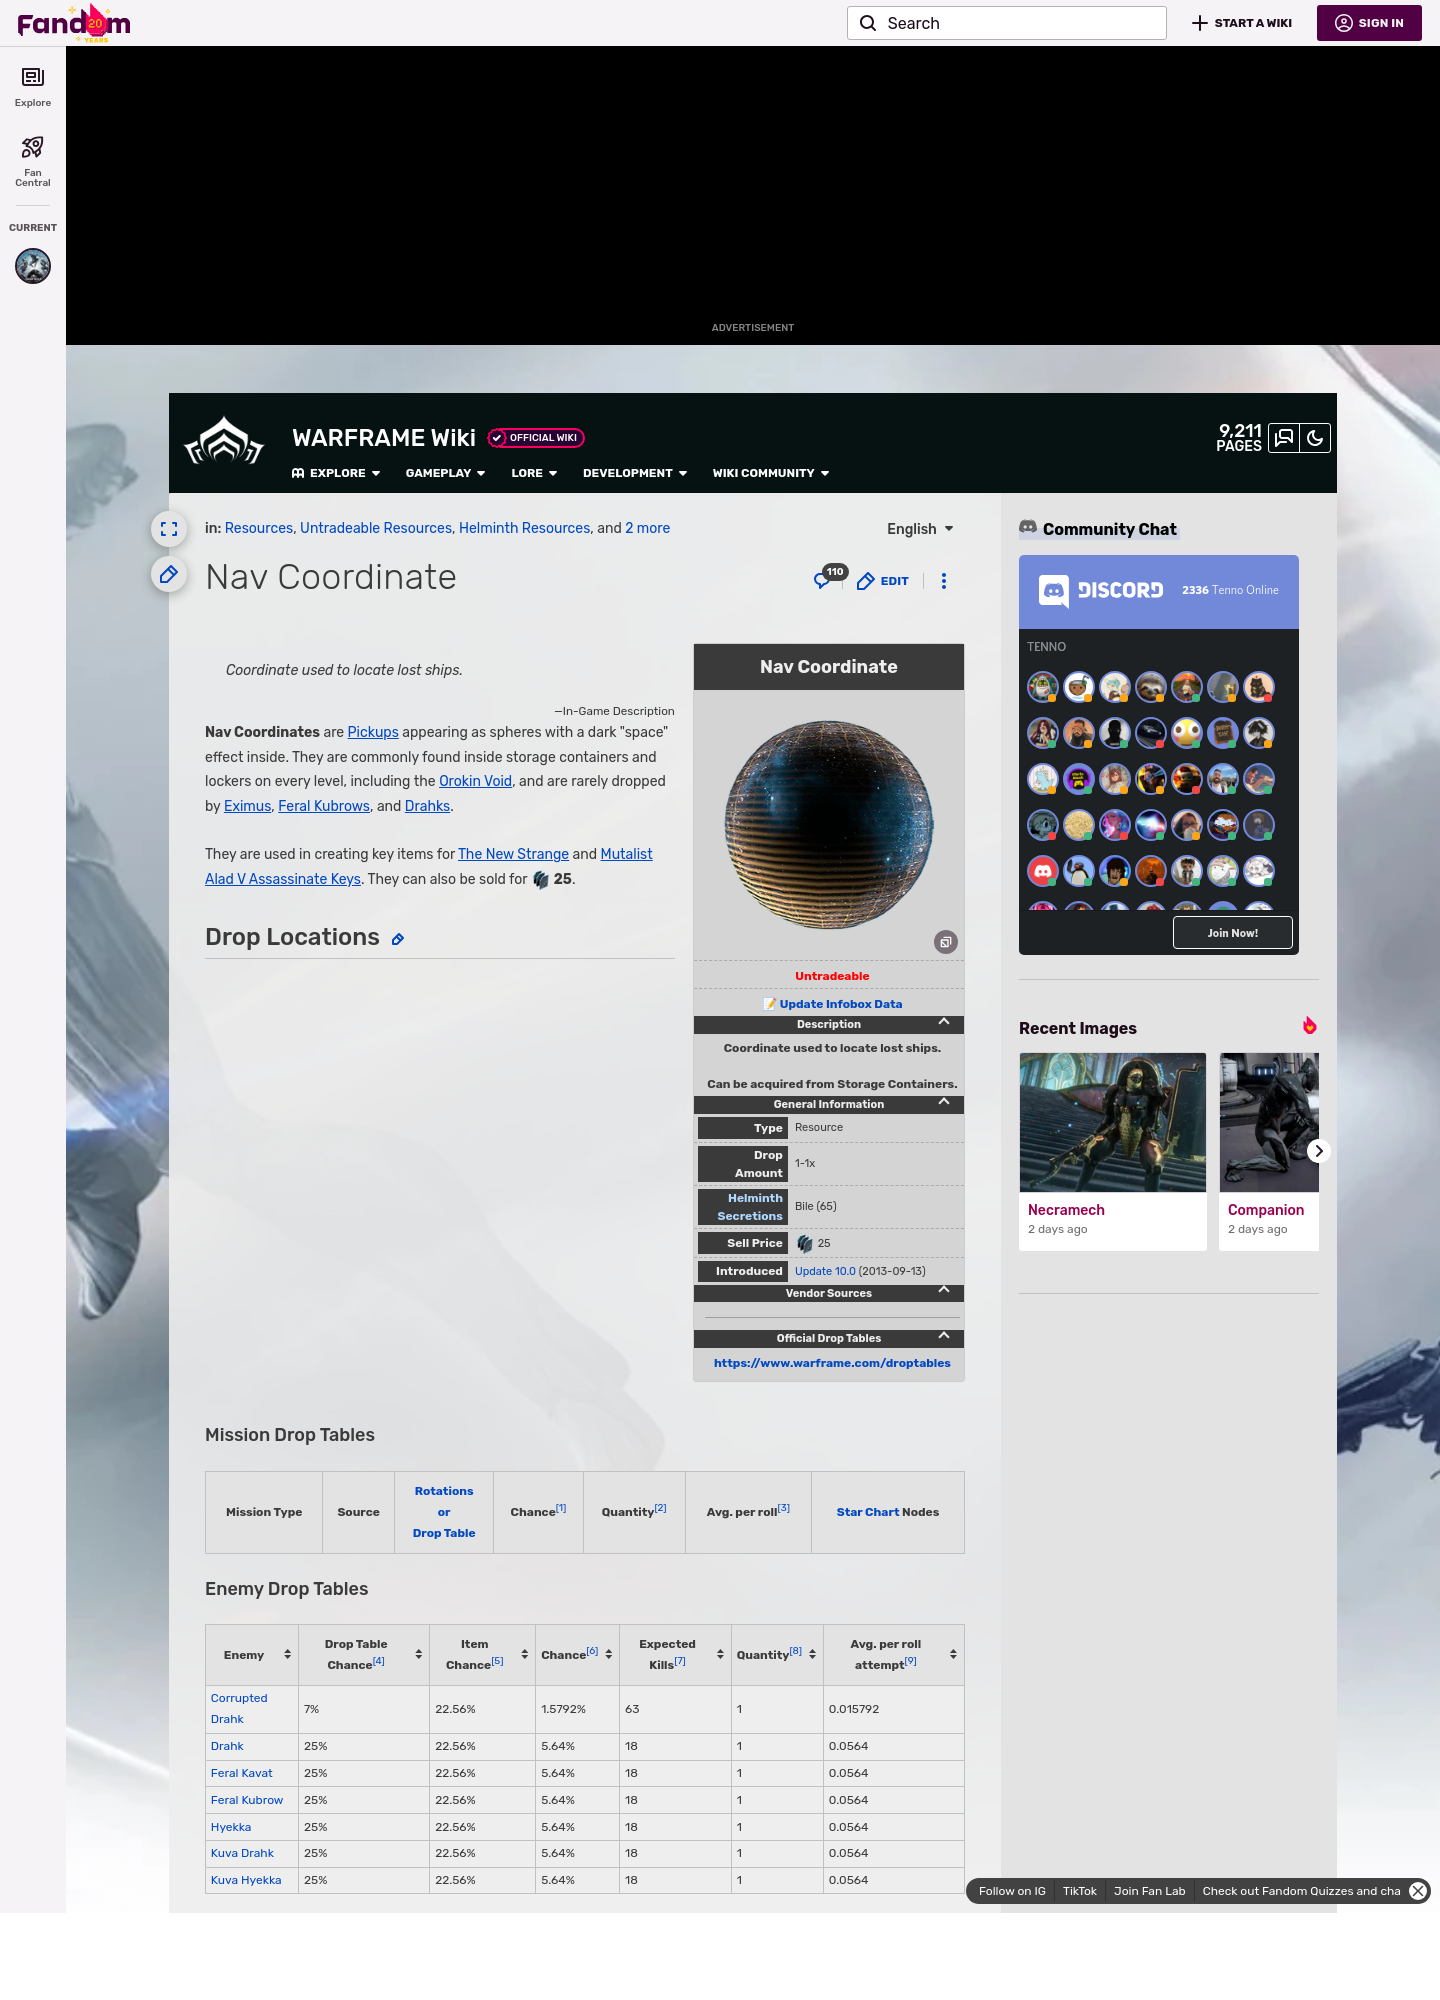Collapse the Official Drop Tables section

(x=829, y=1338)
